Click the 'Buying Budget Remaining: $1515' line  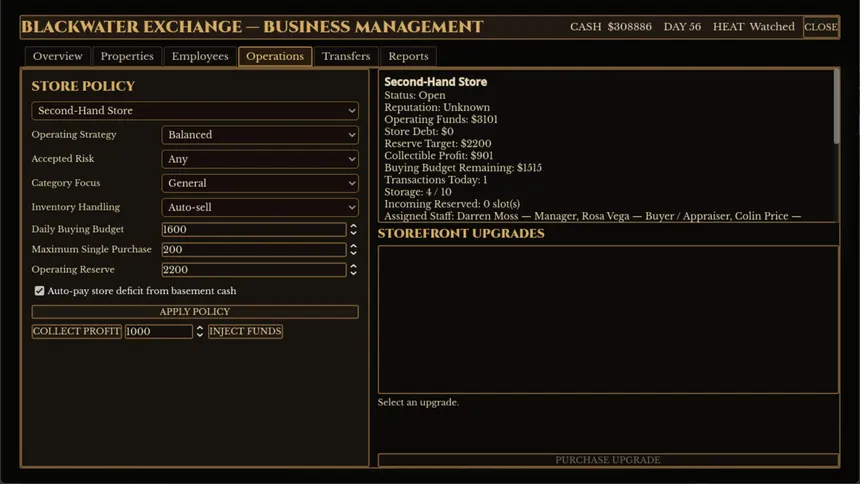463,168
